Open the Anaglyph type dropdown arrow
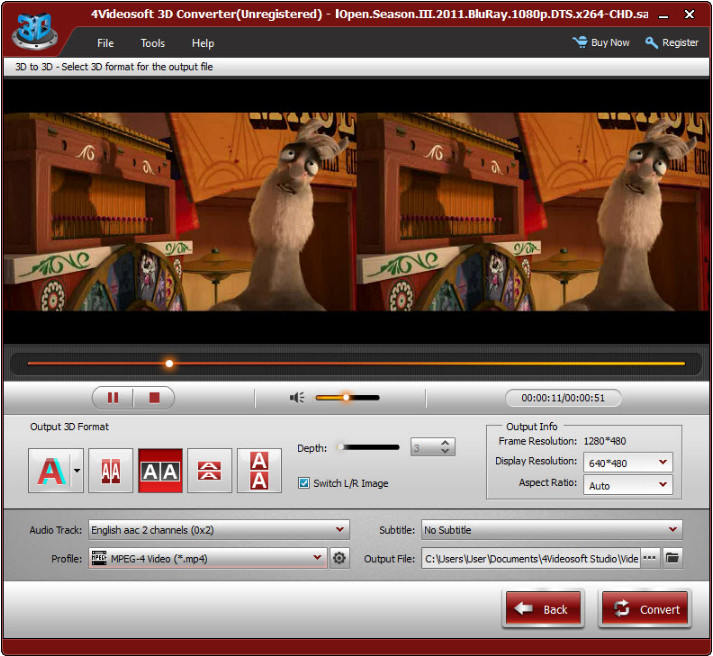Screen dimensions: 713x656 [77, 471]
